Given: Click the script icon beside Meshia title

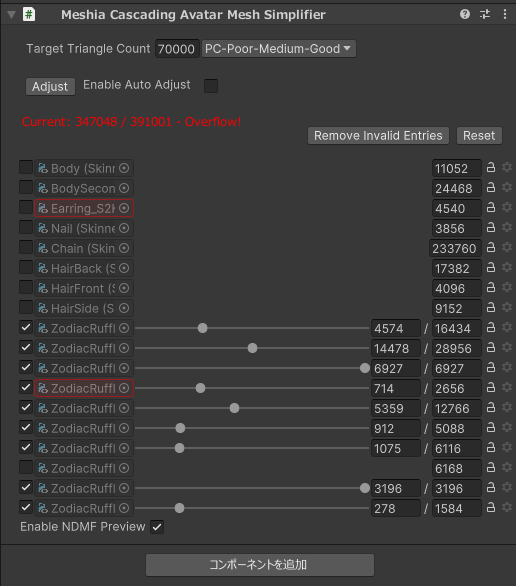Looking at the screenshot, I should pyautogui.click(x=29, y=15).
